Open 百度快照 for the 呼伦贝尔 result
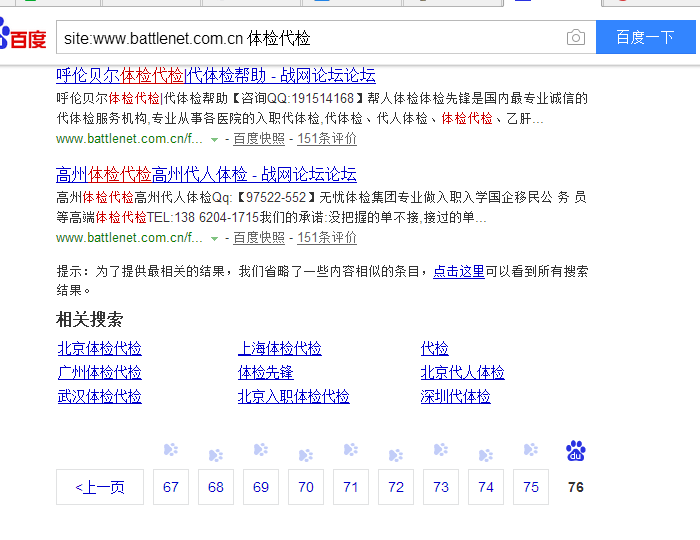Image resolution: width=700 pixels, height=540 pixels. click(x=259, y=139)
